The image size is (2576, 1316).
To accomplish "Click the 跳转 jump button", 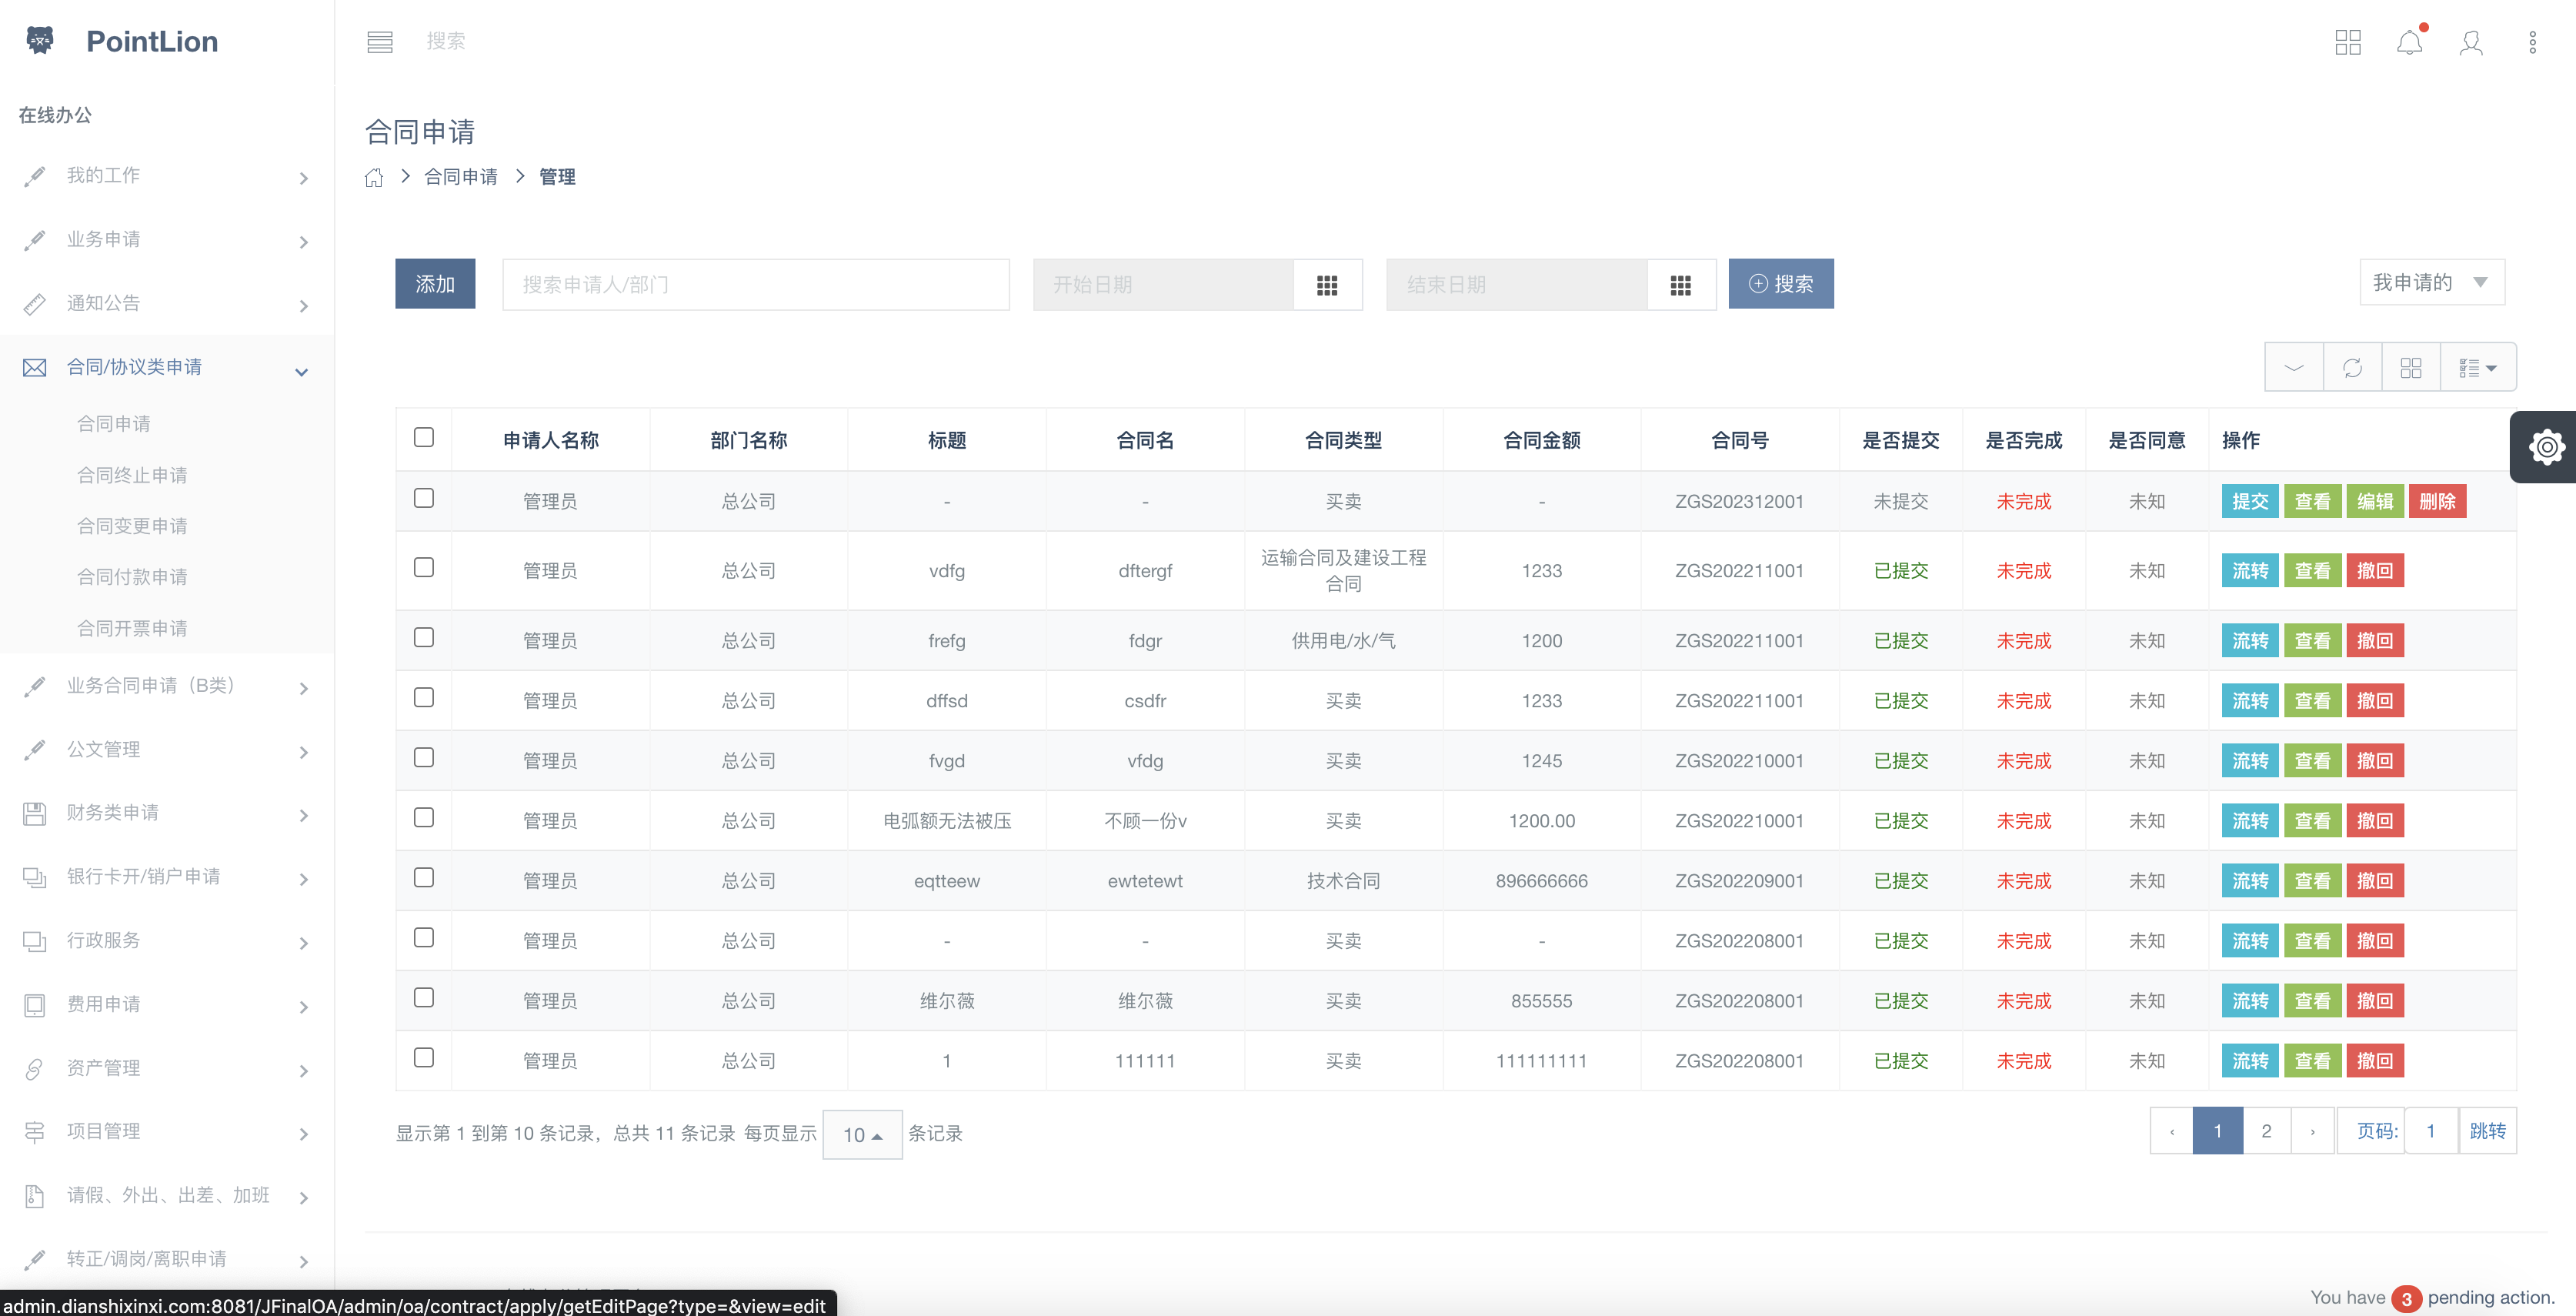I will coord(2487,1131).
